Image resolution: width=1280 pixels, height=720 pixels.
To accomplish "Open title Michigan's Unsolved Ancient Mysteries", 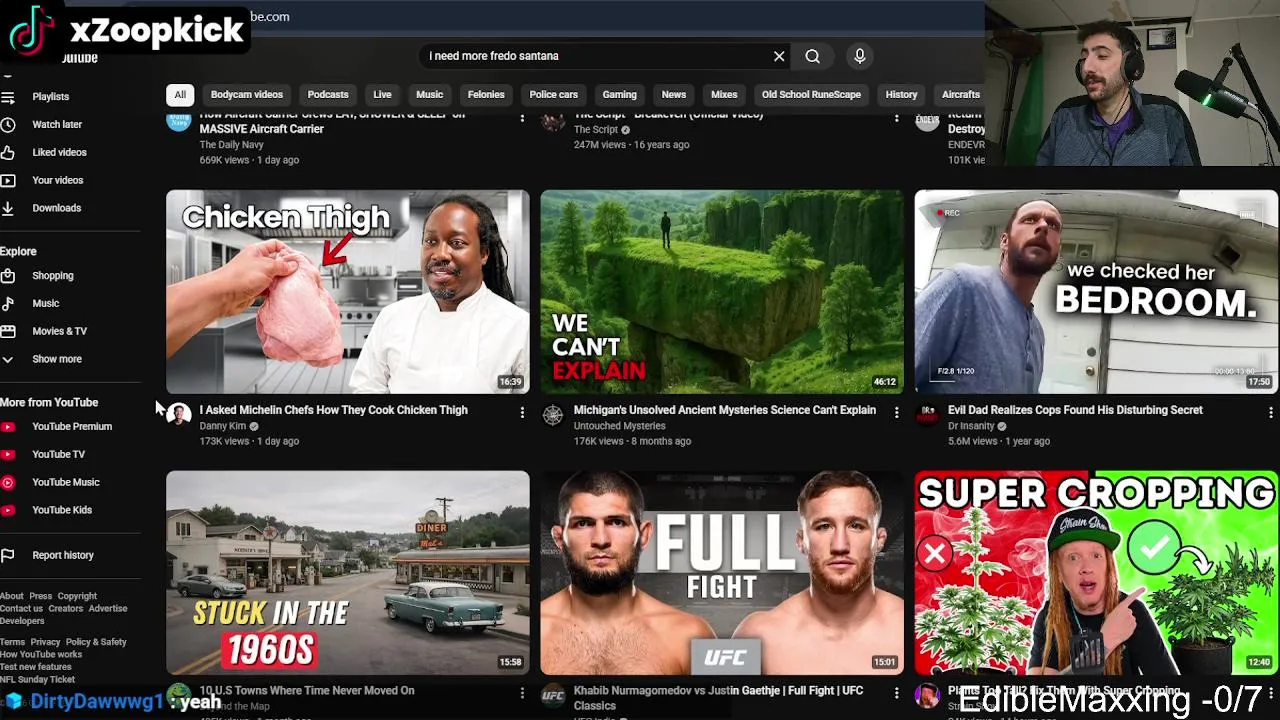I will (724, 410).
